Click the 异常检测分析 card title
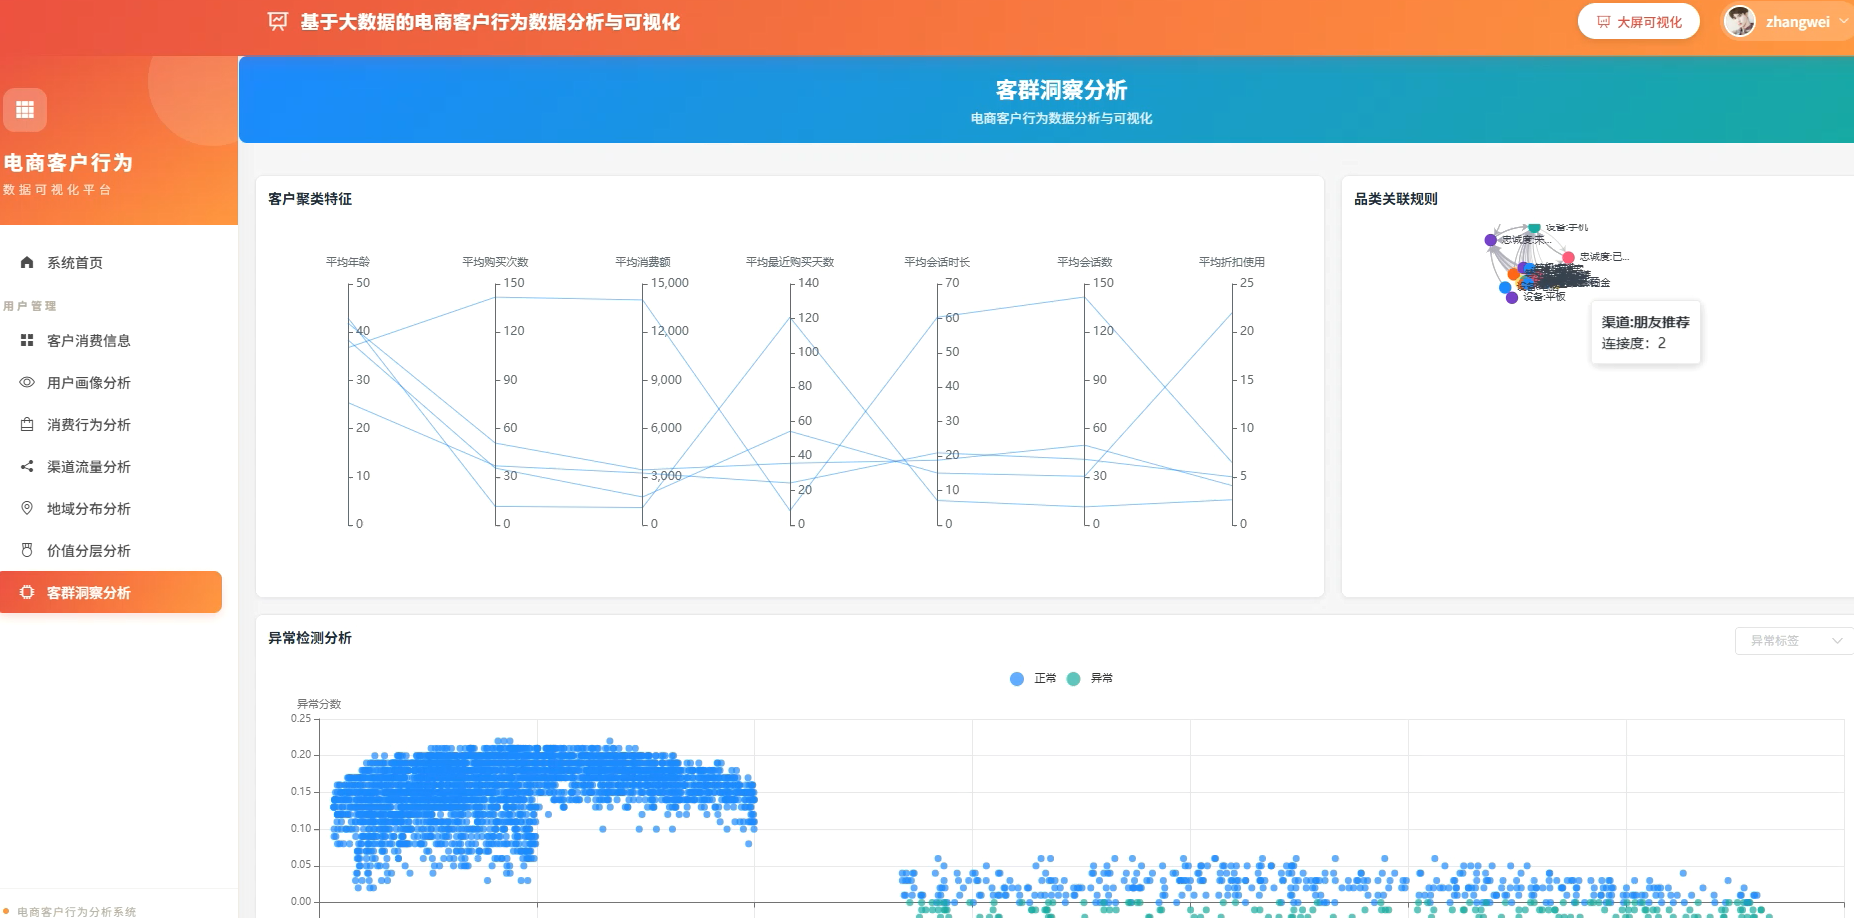 tap(310, 638)
